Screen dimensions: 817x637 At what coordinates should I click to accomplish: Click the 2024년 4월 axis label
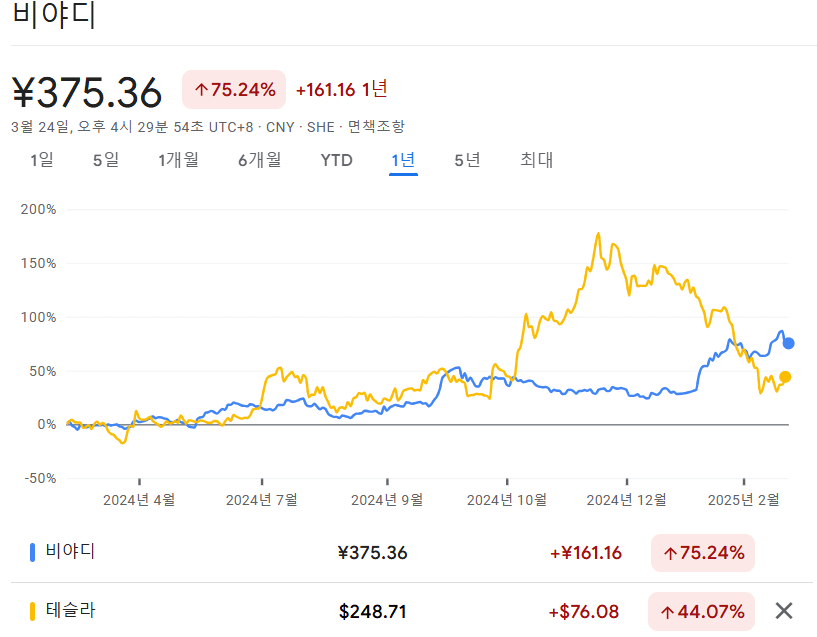[x=139, y=500]
